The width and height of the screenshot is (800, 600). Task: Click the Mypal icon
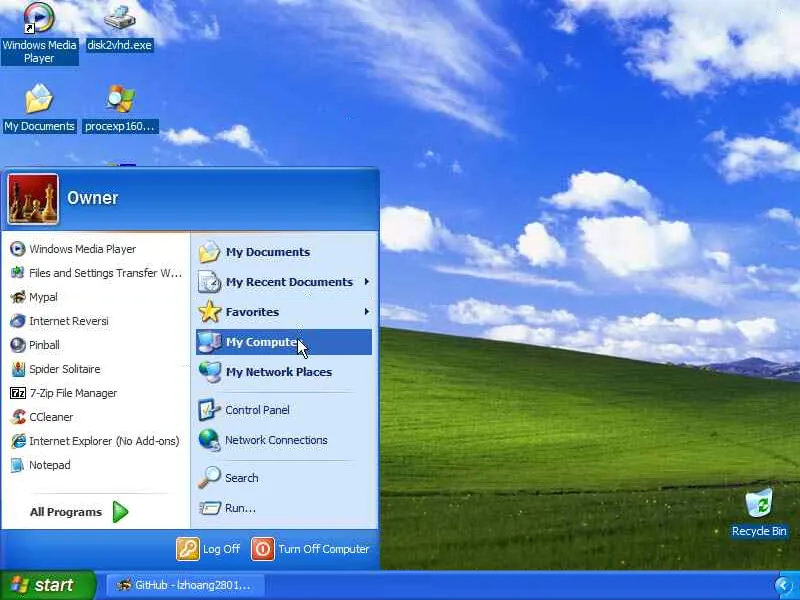(x=18, y=296)
